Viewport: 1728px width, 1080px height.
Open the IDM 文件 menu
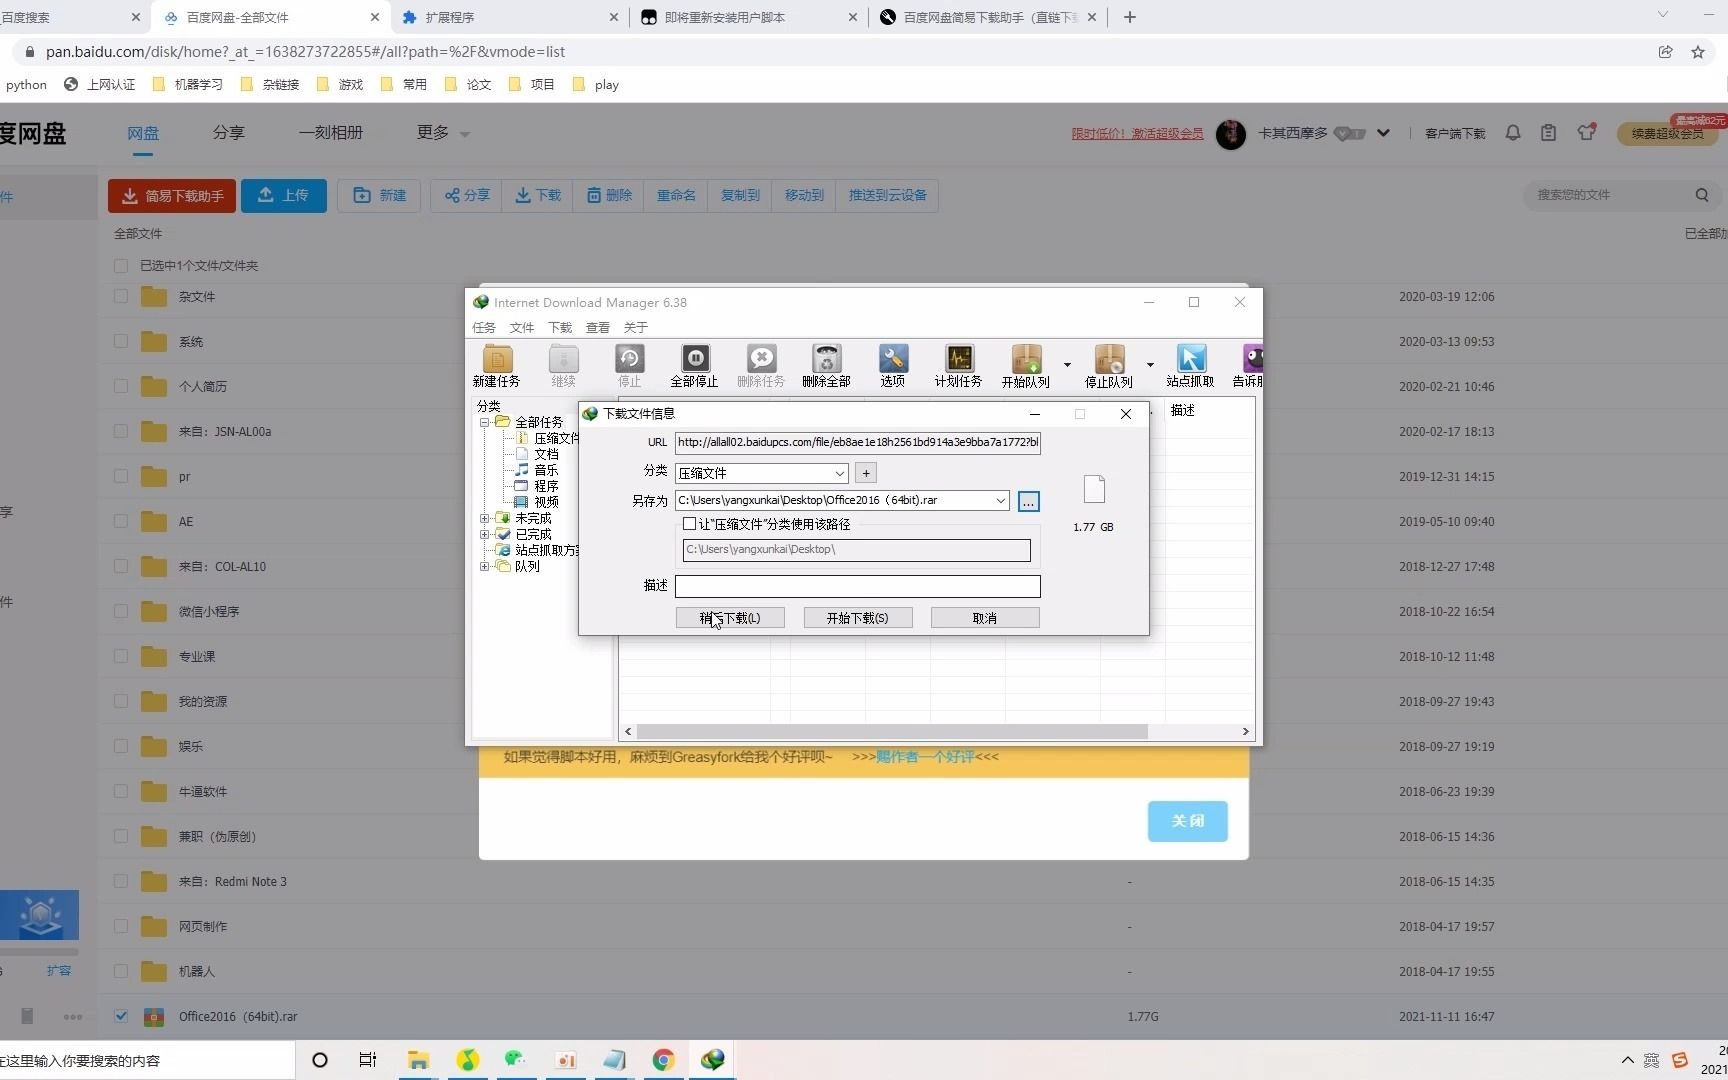tap(522, 327)
